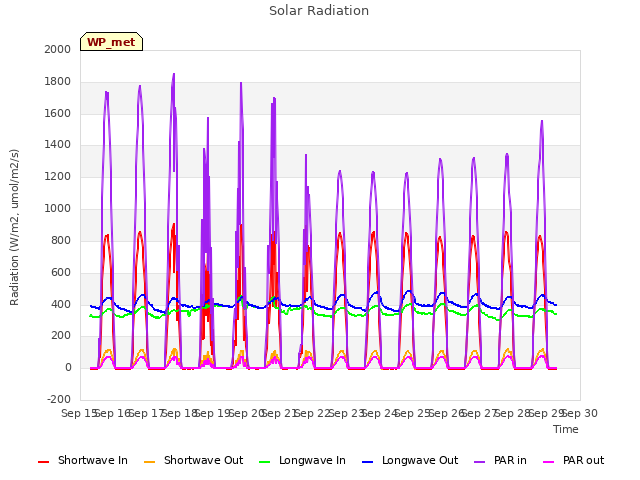Select the Shortwave Out legend label
The width and height of the screenshot is (640, 480).
point(203,460)
